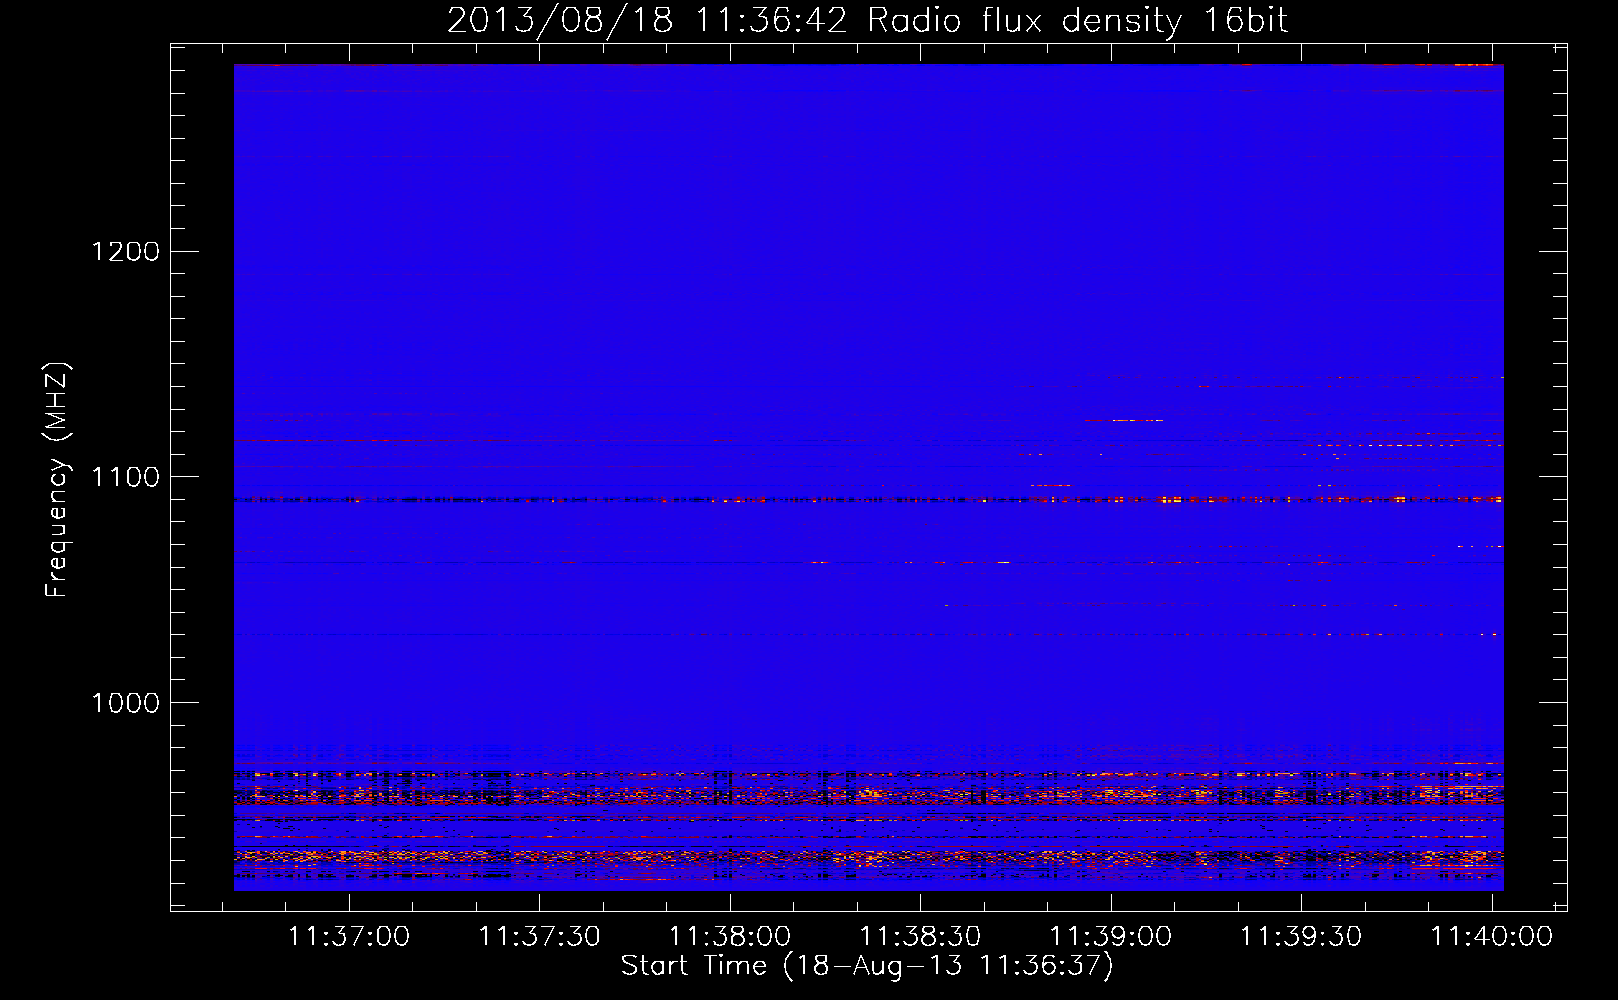This screenshot has width=1618, height=1000.
Task: Select the "Start Time (18-Aug-13 11:36:37)" axis label
Action: pos(867,966)
